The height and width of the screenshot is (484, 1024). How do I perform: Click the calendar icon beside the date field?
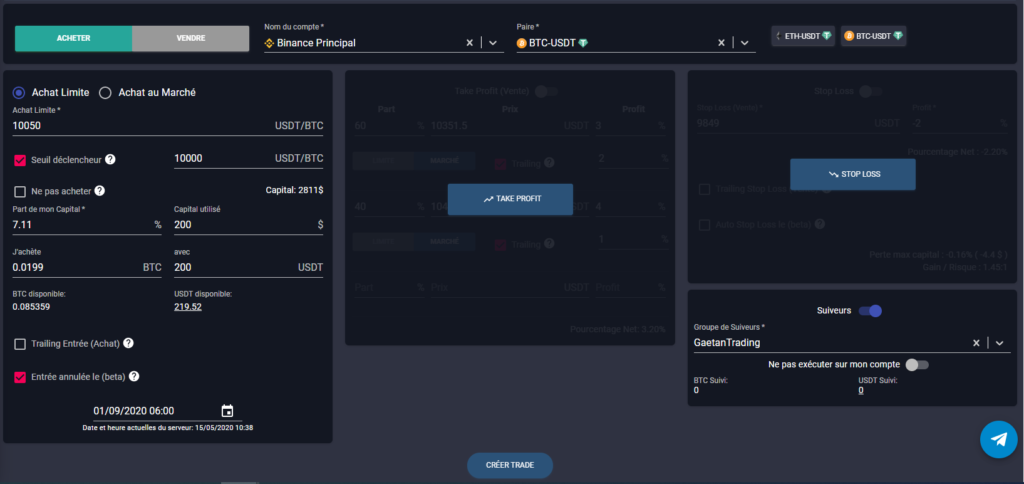coord(227,411)
